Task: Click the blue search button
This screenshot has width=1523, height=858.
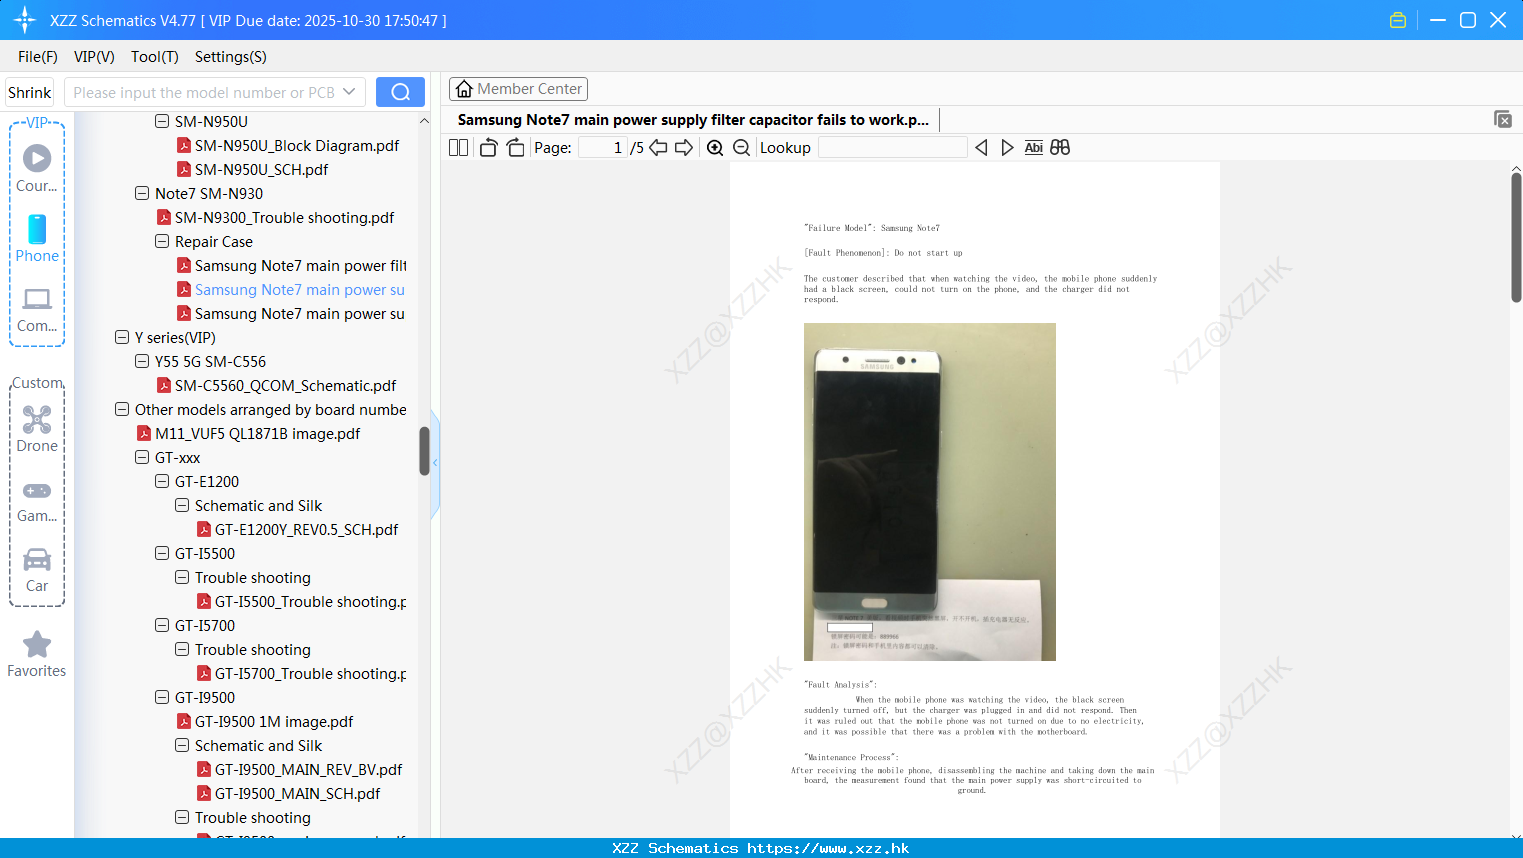Action: [x=400, y=92]
